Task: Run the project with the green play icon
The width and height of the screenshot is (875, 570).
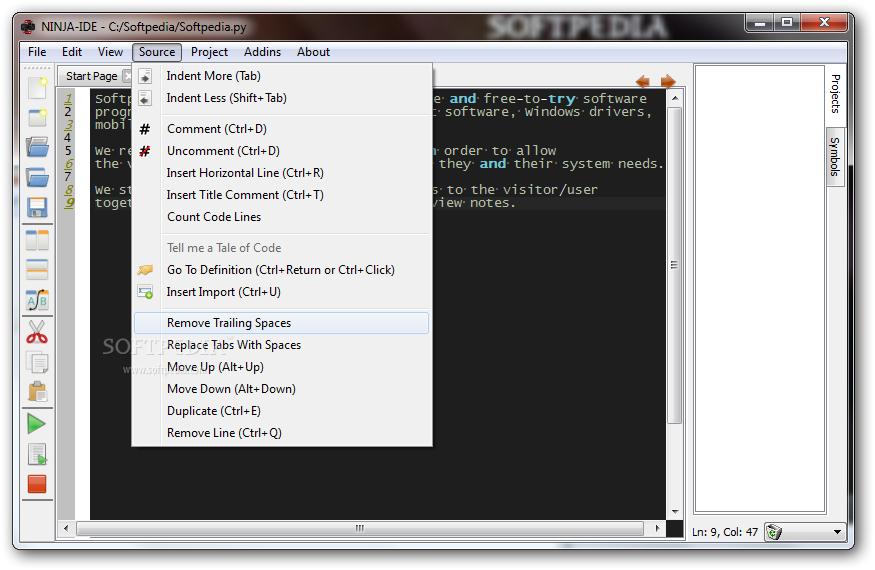Action: point(37,424)
